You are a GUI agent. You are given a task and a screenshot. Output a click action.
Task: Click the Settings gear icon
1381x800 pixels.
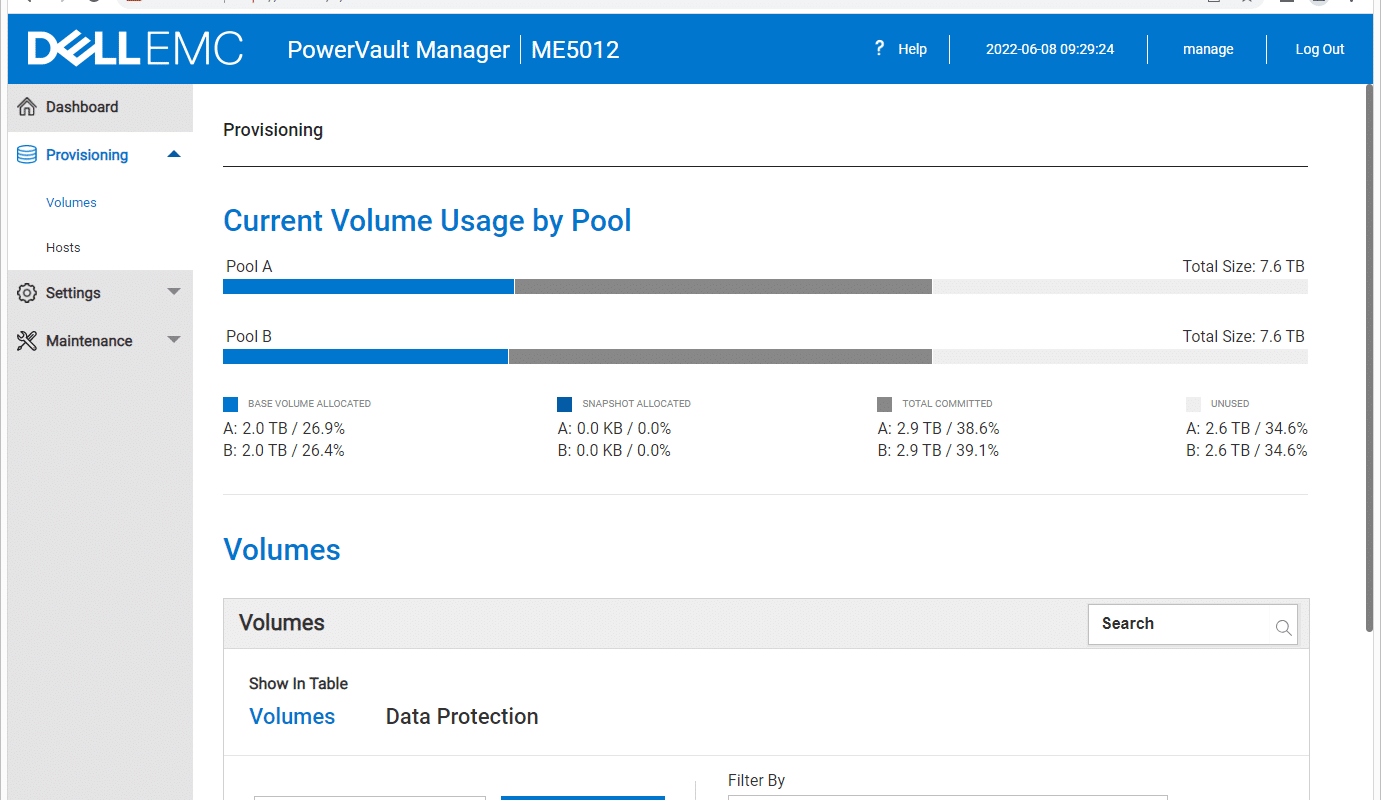[x=27, y=293]
